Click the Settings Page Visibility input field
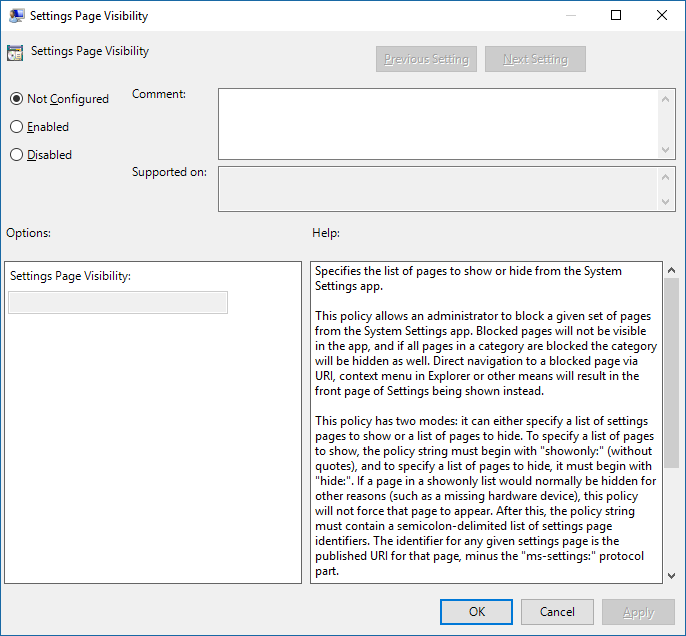 (x=118, y=303)
